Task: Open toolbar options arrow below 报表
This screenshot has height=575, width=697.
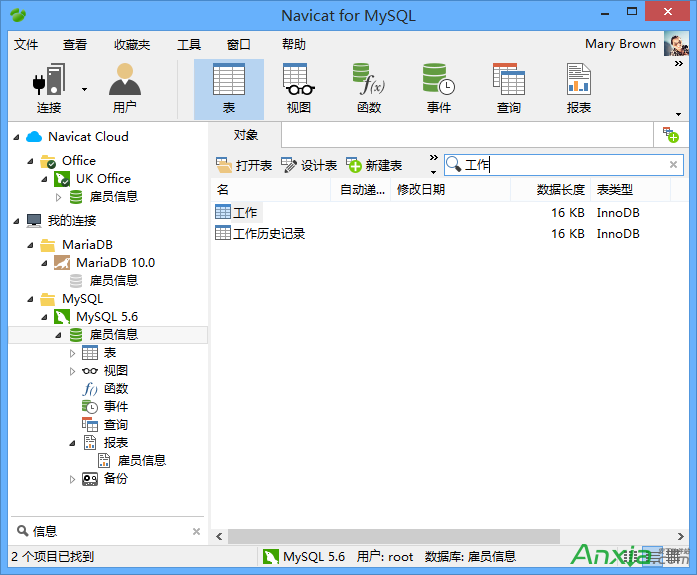Action: point(678,114)
